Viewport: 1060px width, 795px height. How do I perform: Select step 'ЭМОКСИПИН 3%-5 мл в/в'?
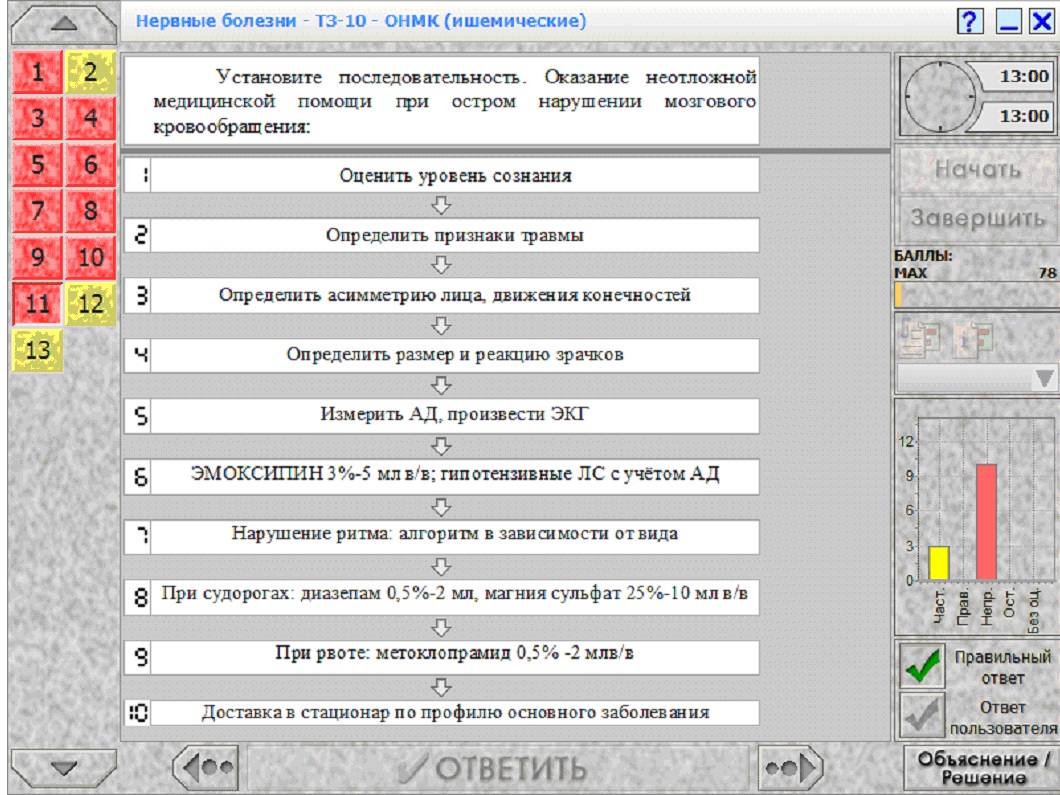455,475
